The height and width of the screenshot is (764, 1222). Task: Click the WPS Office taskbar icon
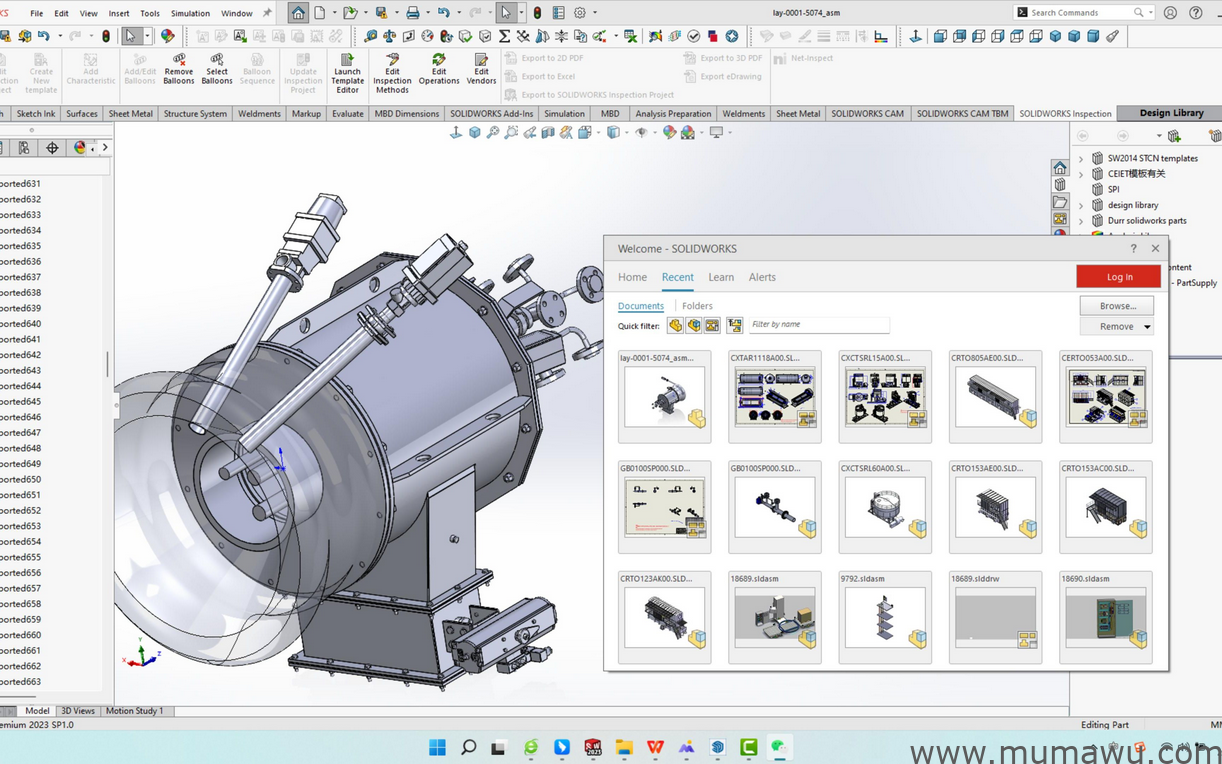click(655, 747)
